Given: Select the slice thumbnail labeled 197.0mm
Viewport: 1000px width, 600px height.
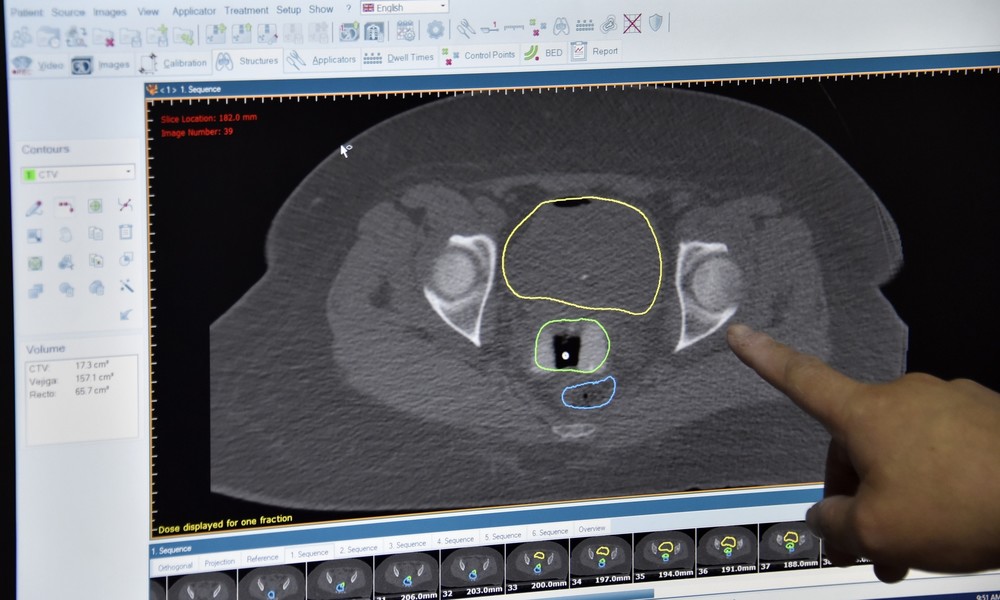Looking at the screenshot, I should coord(601,561).
